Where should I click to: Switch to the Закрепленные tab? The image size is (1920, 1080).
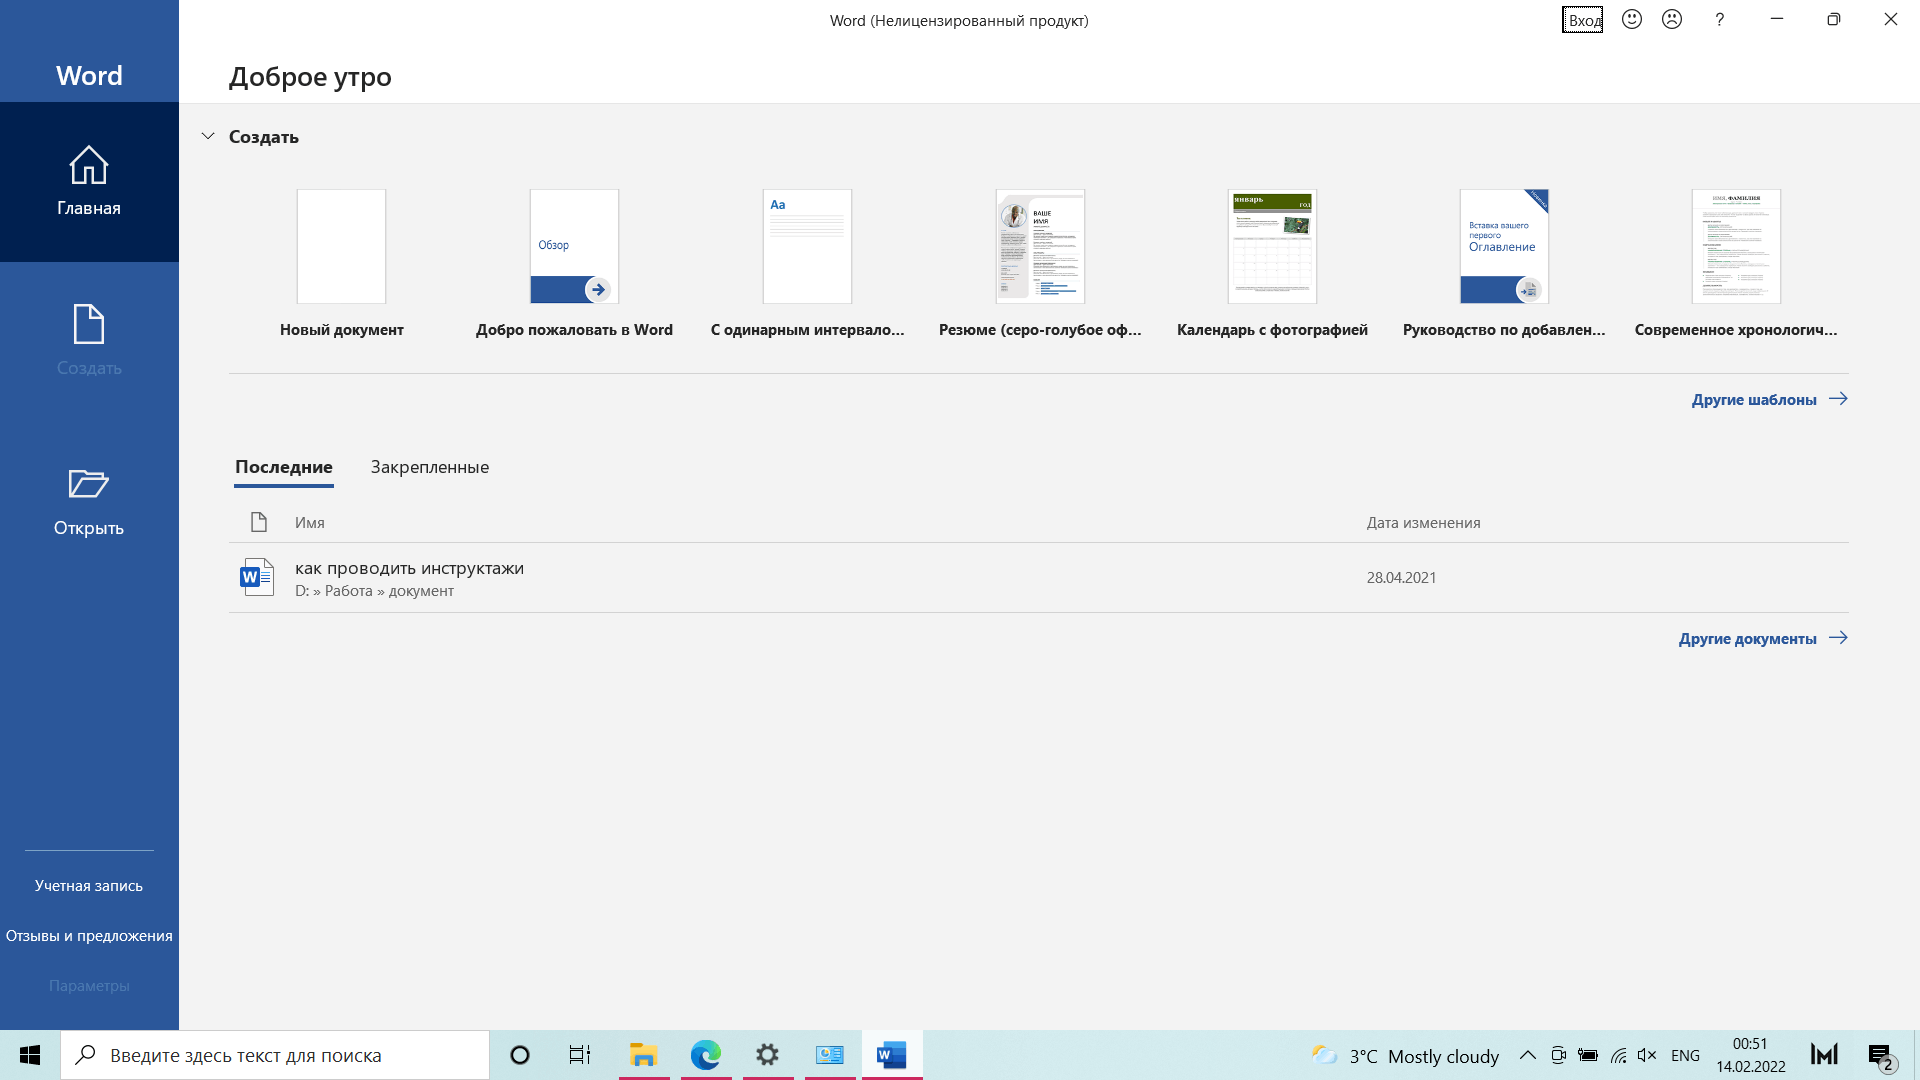coord(430,467)
